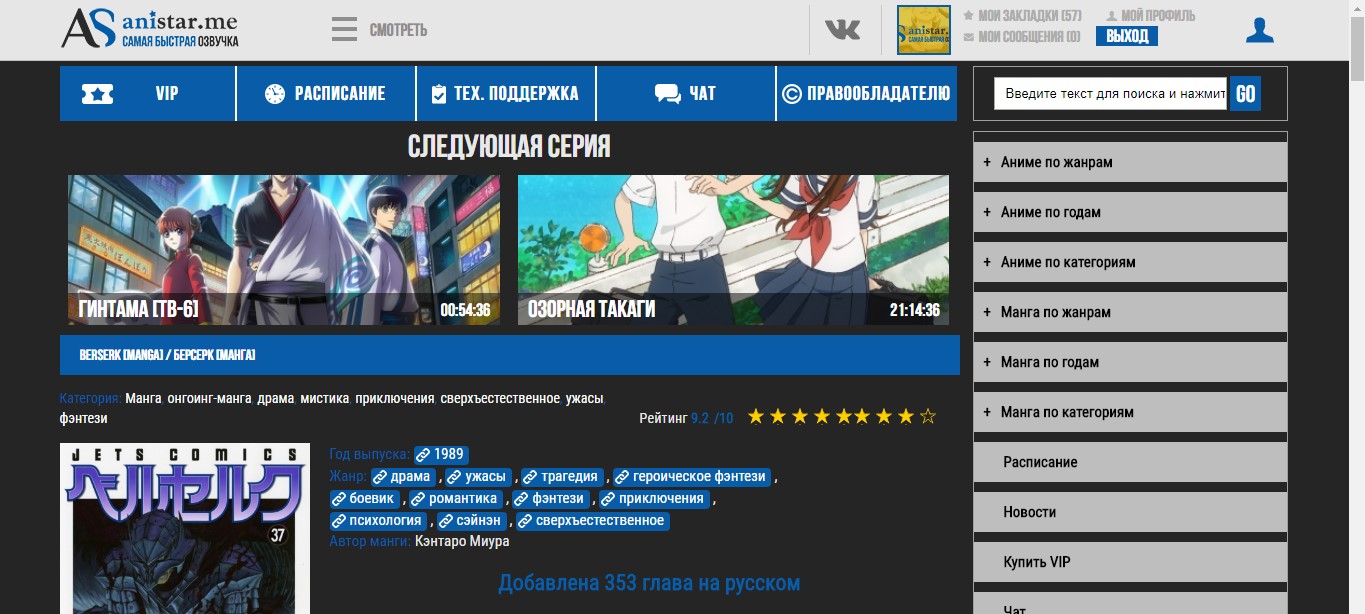The height and width of the screenshot is (614, 1365).
Task: Click the Выход logout button
Action: pyautogui.click(x=1127, y=36)
